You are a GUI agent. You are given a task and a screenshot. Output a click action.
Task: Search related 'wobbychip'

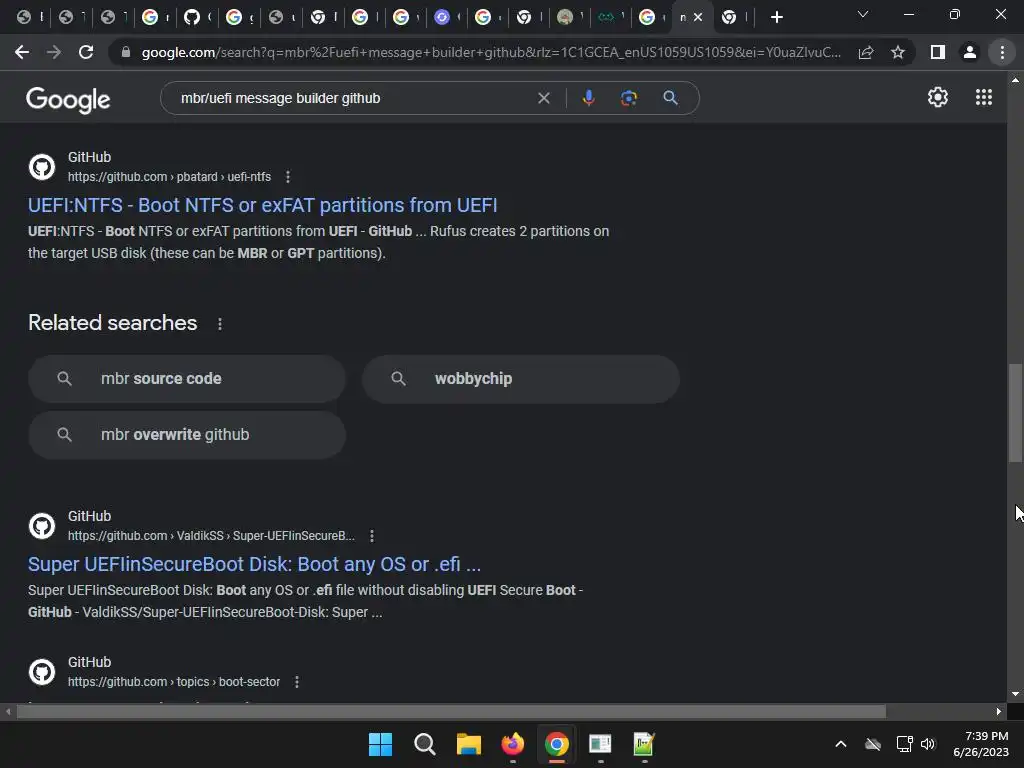tap(521, 379)
